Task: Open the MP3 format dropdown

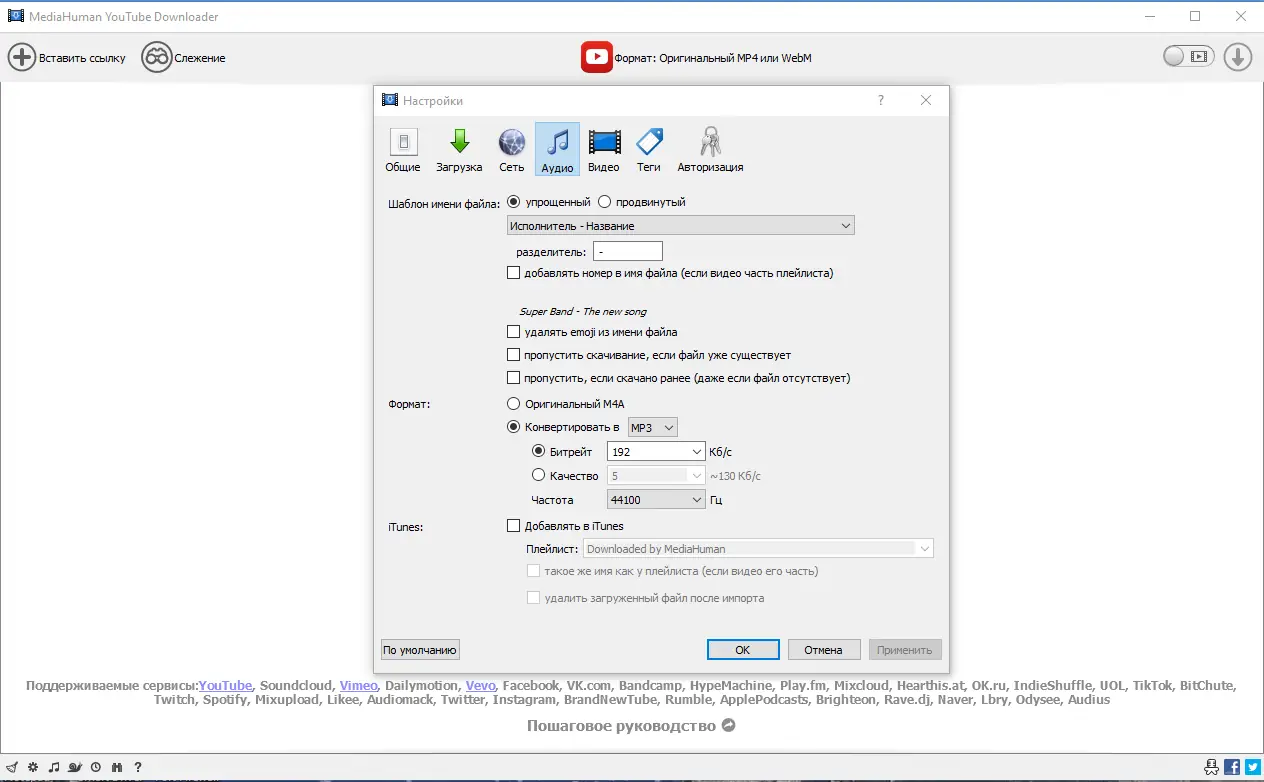Action: 653,428
